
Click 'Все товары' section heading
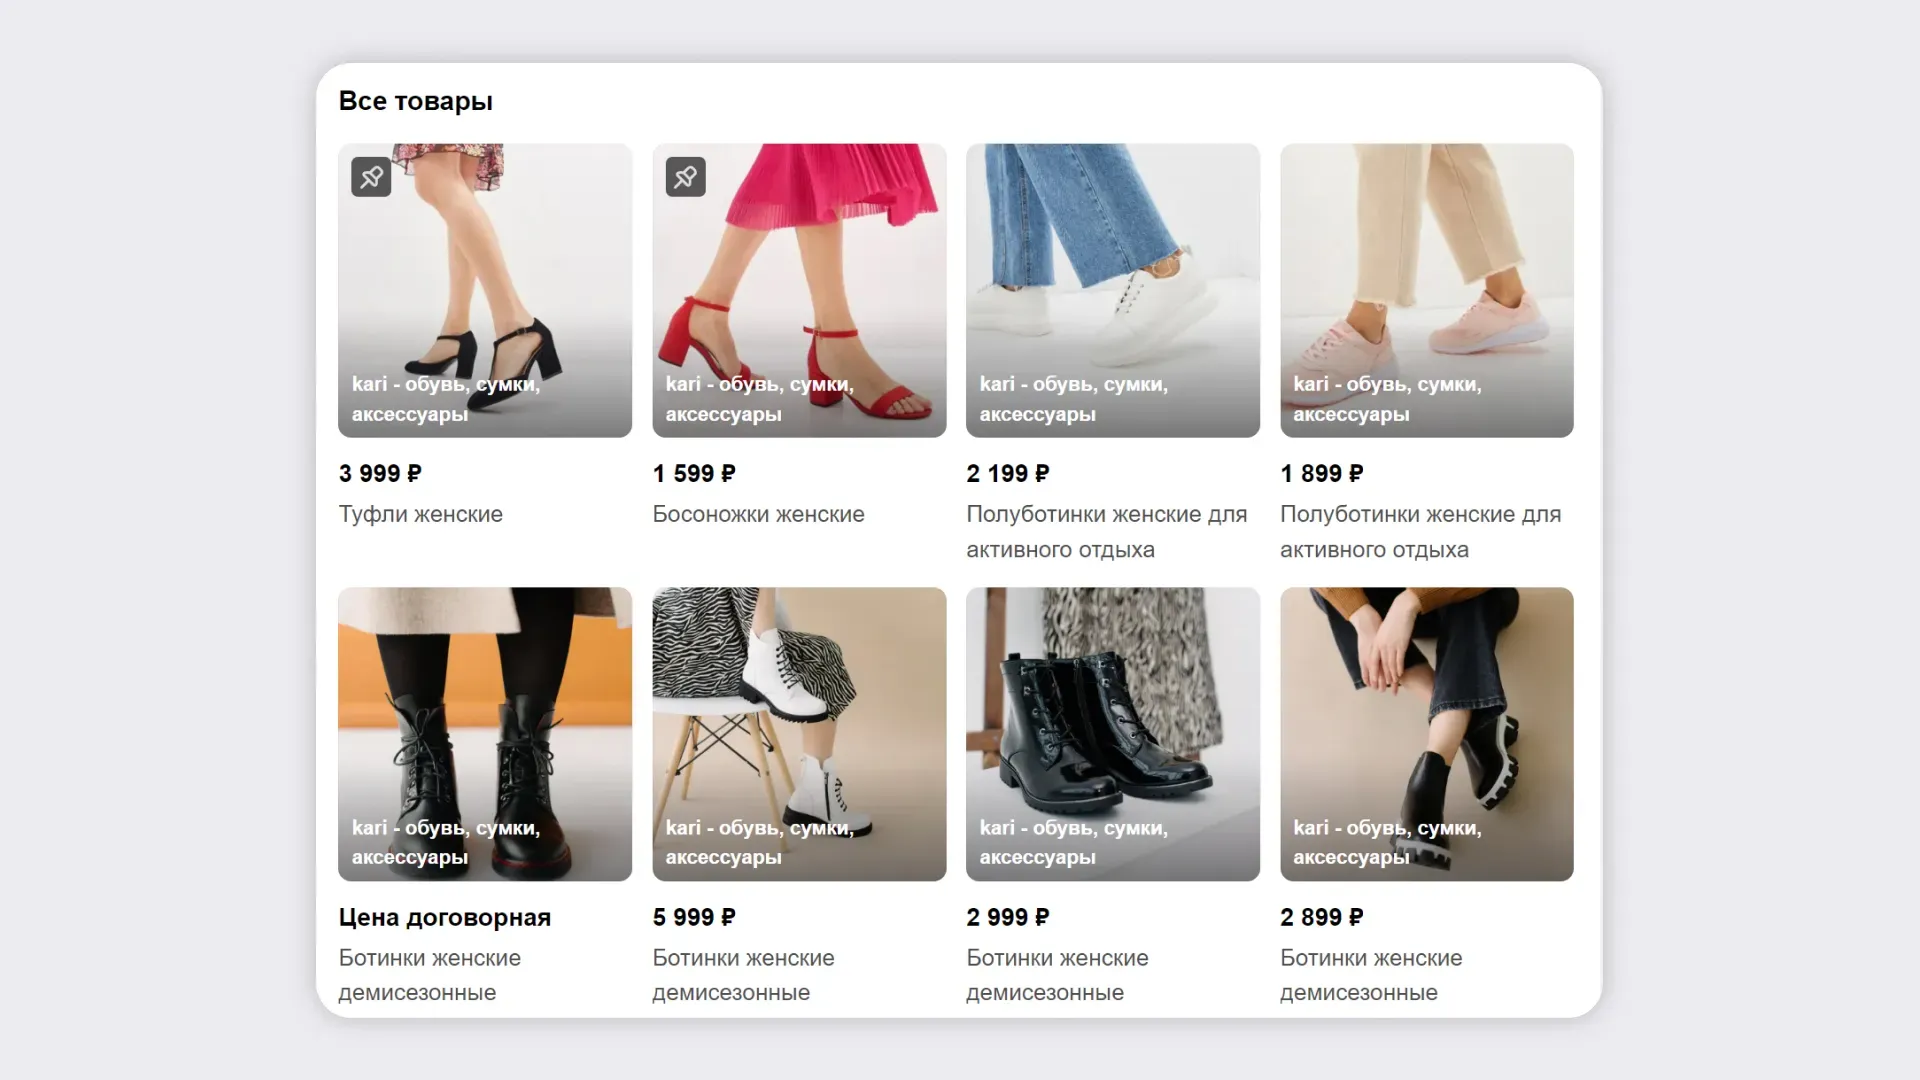tap(415, 101)
